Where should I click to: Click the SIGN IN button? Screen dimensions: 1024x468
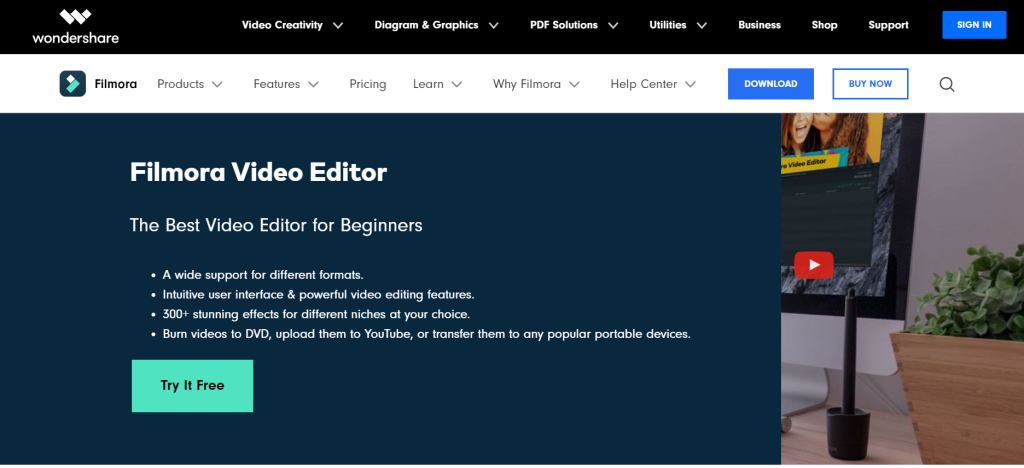coord(974,25)
